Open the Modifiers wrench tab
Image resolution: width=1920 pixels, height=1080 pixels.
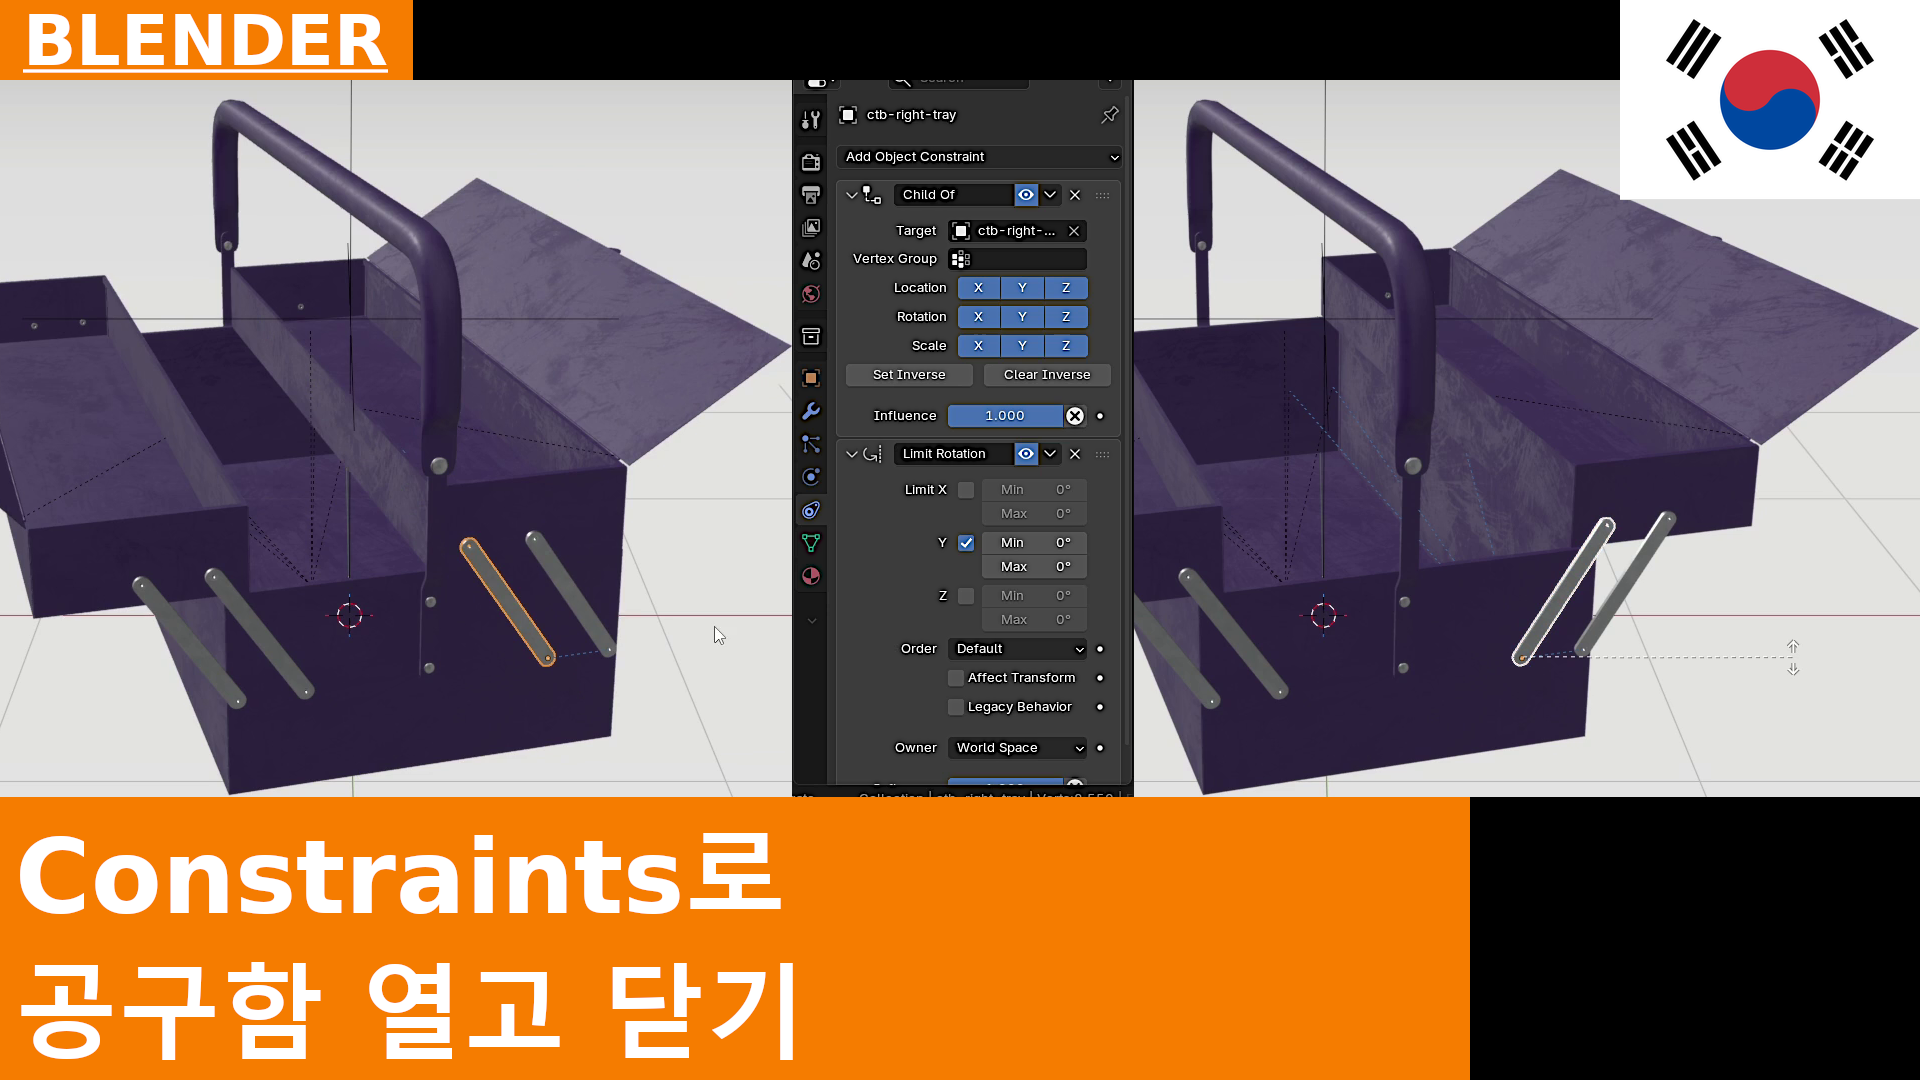811,411
